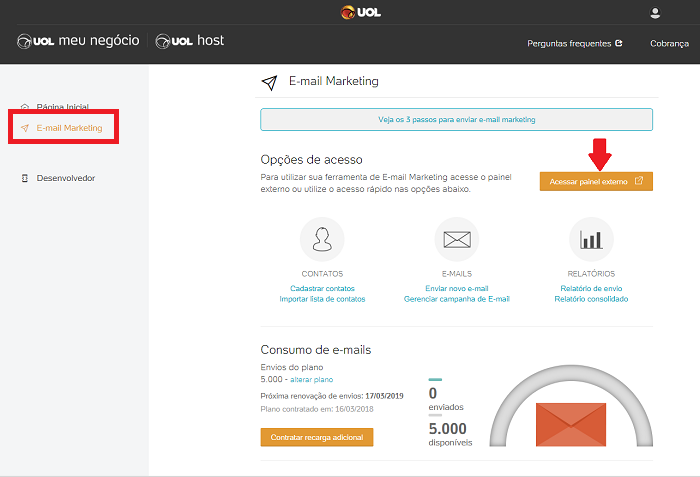
Task: Open Importar lista de contatos link
Action: [322, 299]
